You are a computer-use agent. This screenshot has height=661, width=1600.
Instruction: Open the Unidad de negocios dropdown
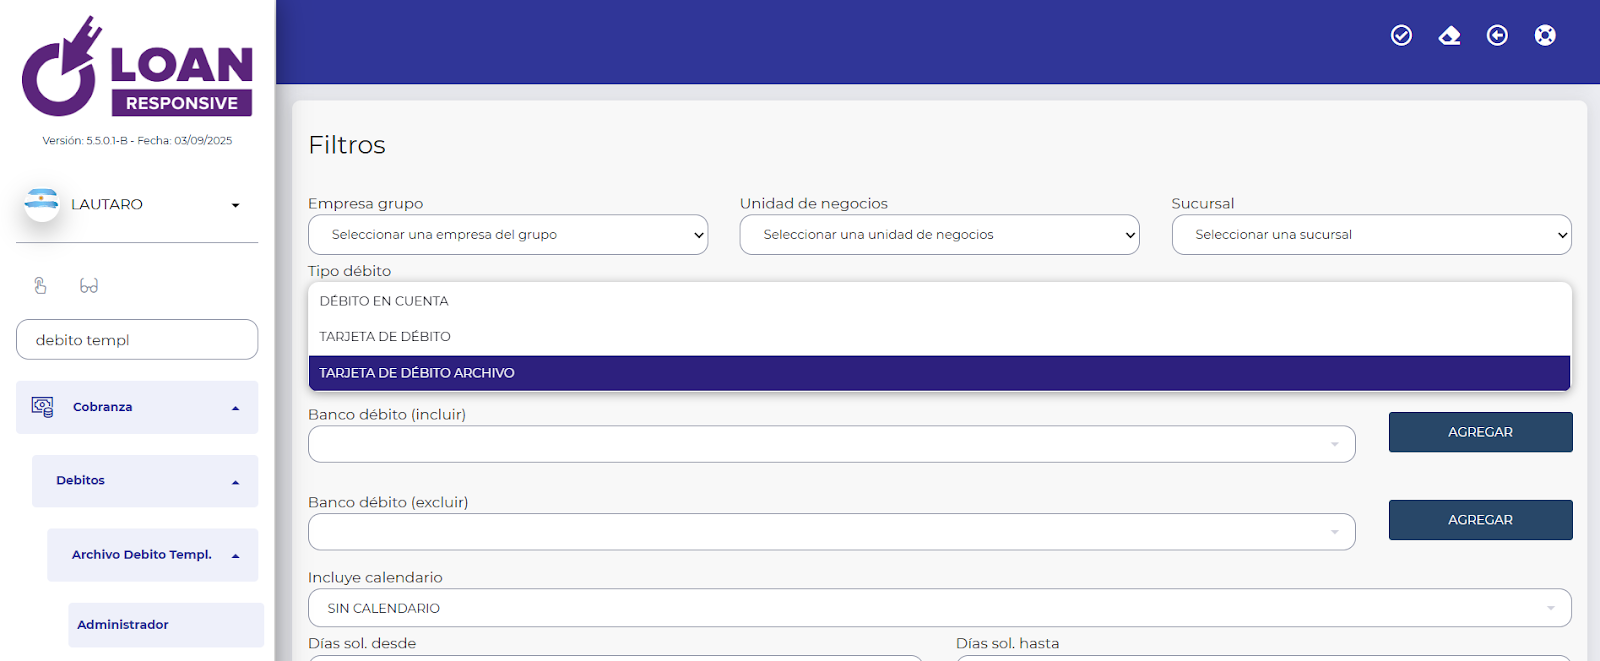pyautogui.click(x=939, y=235)
